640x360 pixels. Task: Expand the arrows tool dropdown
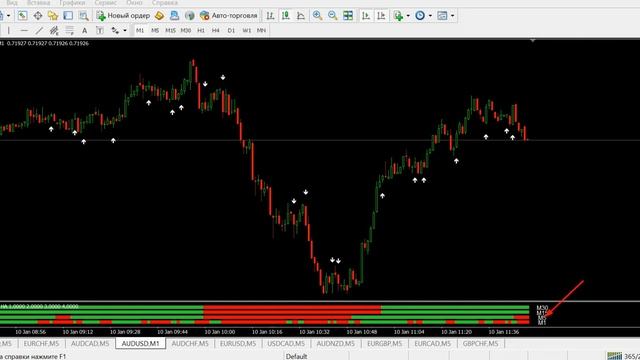point(125,31)
